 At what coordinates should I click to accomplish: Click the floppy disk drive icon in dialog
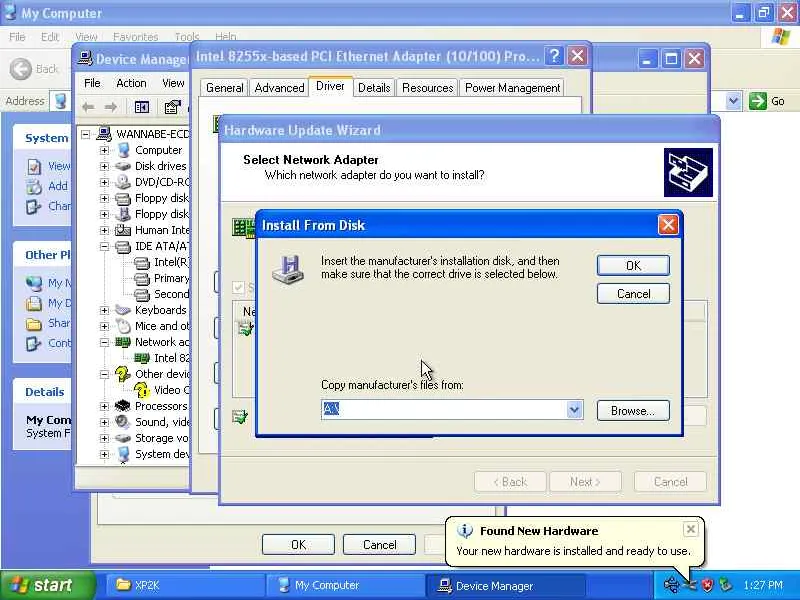(x=289, y=269)
